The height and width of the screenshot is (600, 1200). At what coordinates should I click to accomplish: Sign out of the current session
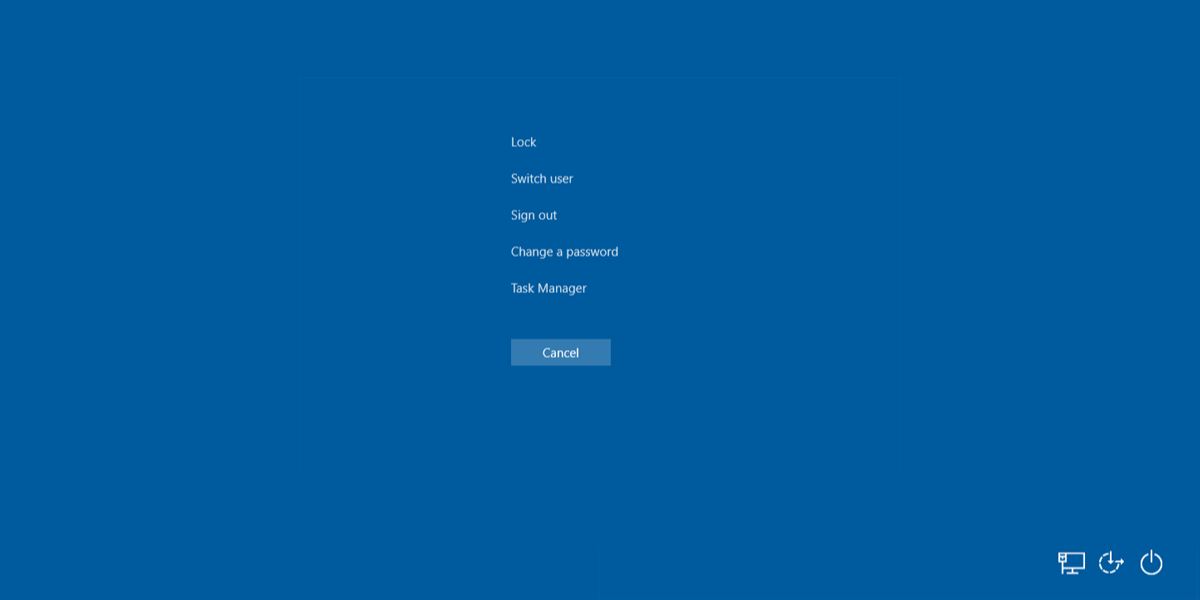534,215
